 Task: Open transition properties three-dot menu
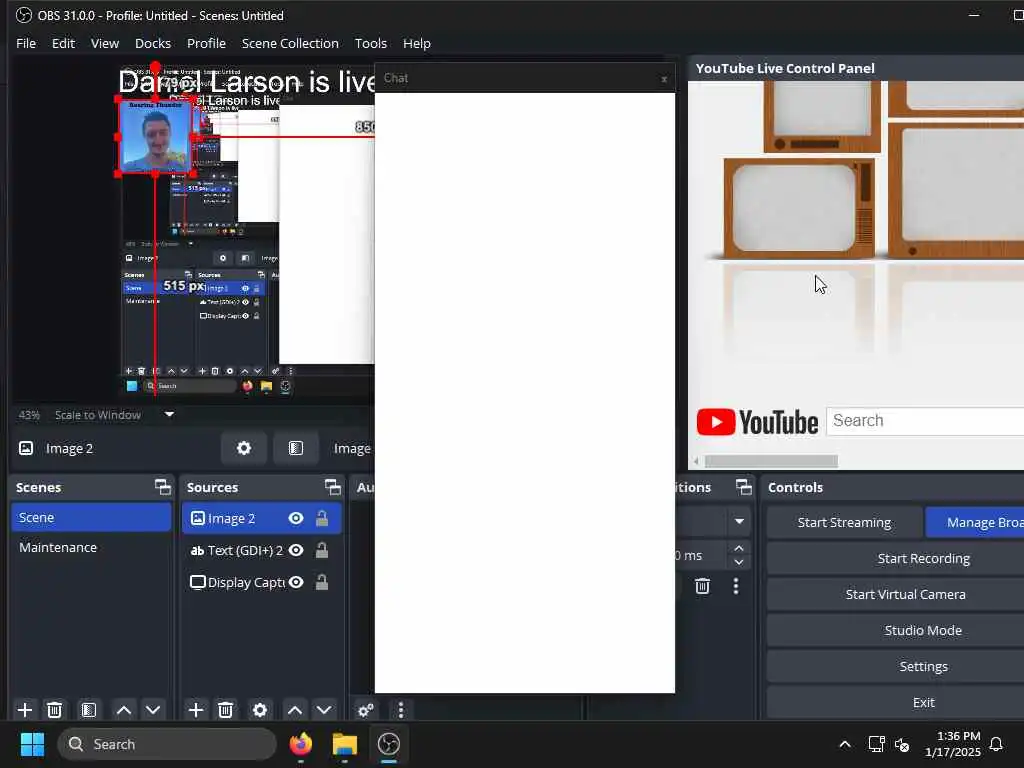[x=736, y=586]
